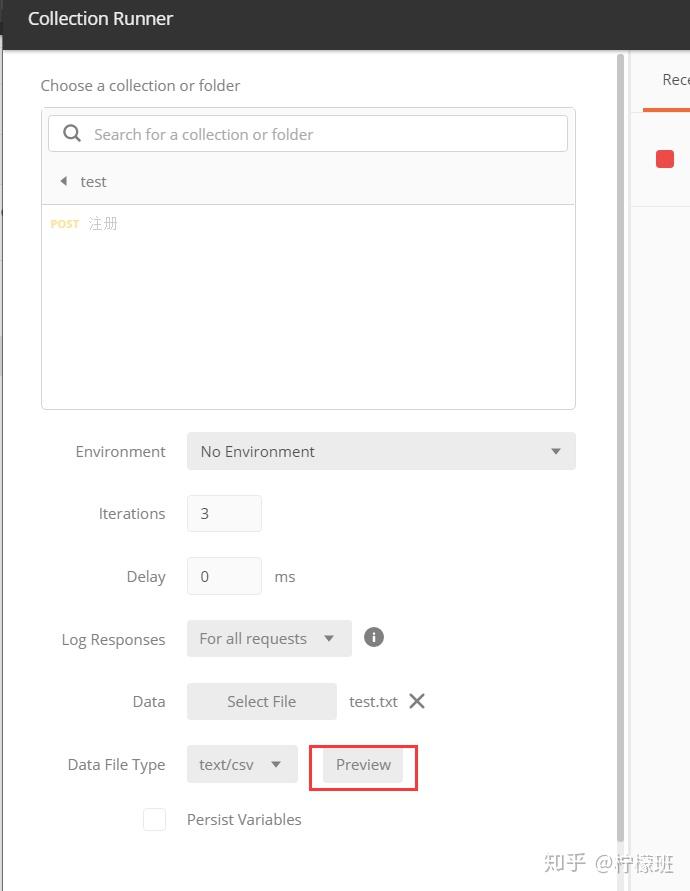Click the POST method badge

[x=65, y=224]
